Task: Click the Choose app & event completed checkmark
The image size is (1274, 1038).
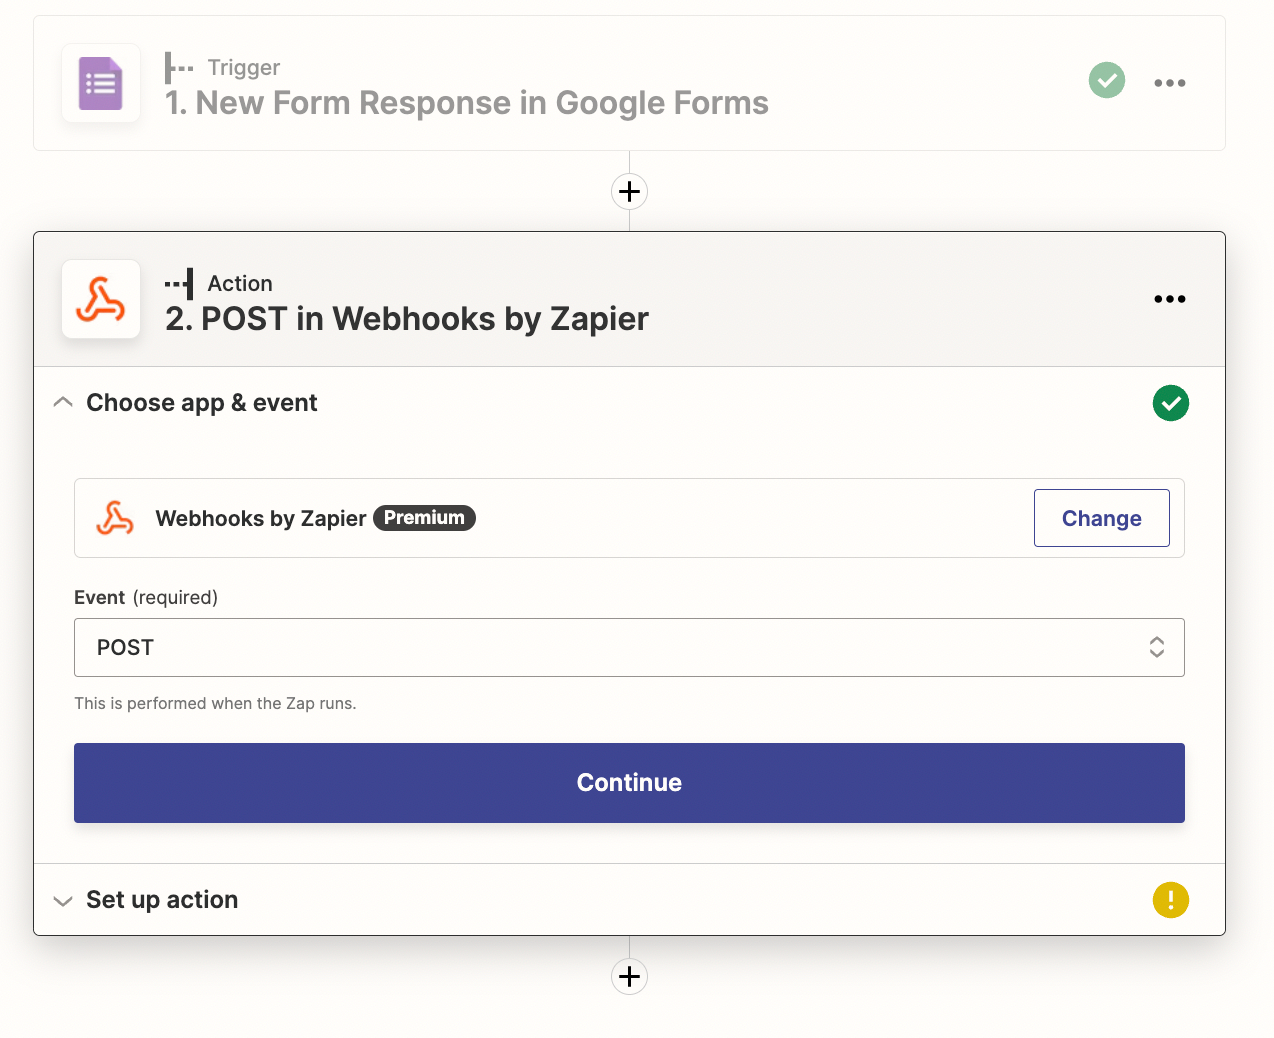Action: point(1170,403)
